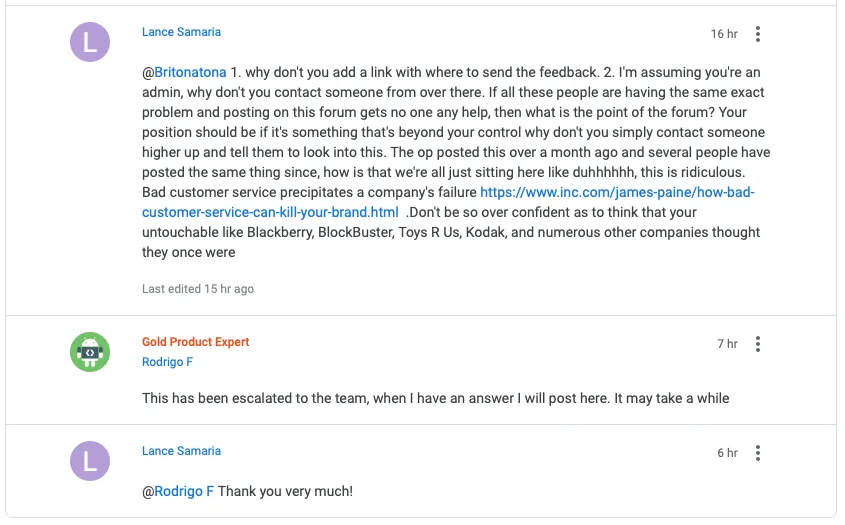Image resolution: width=845 pixels, height=525 pixels.
Task: Click the Gold Product Expert badge label
Action: pyautogui.click(x=195, y=342)
